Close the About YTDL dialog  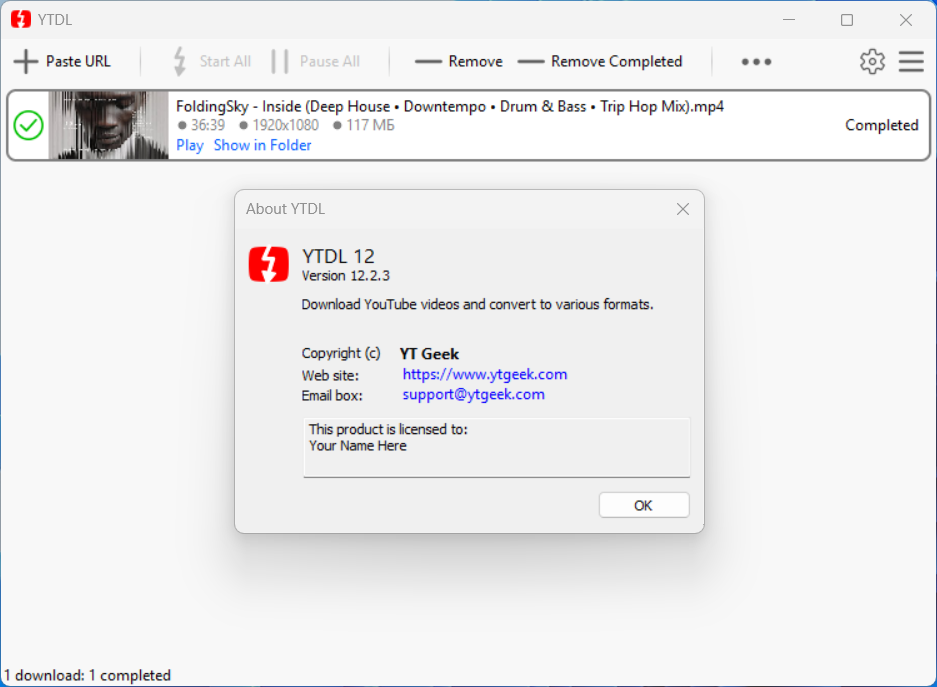pos(682,209)
